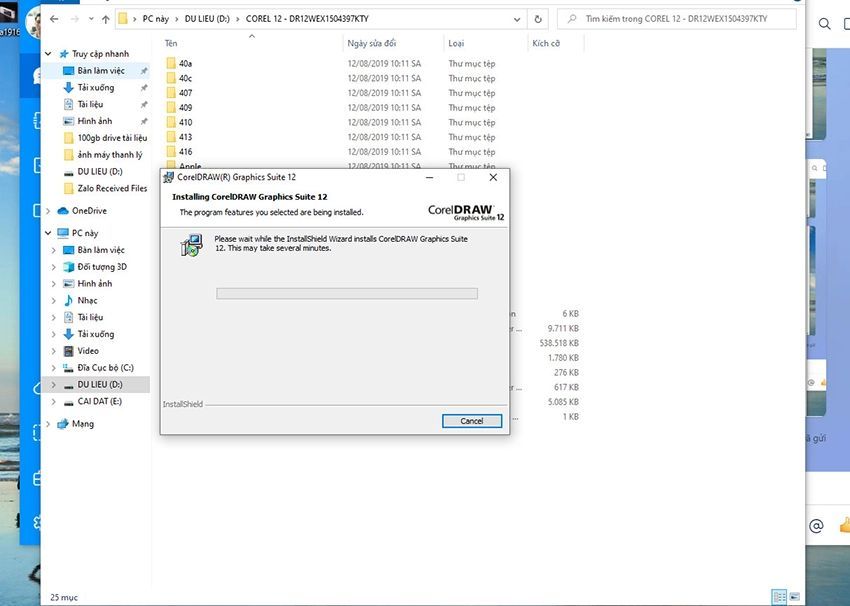
Task: Click the 40a folder icon
Action: tap(171, 63)
